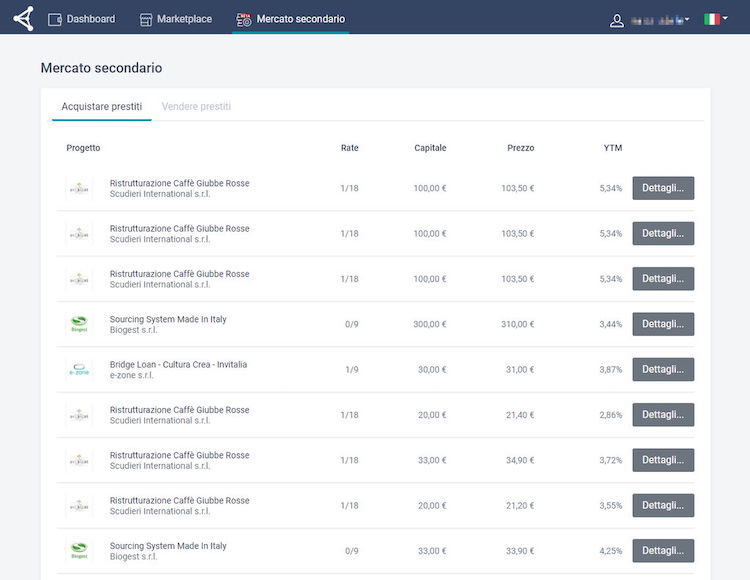The width and height of the screenshot is (750, 580).
Task: Click the 3,44% YTM value
Action: tap(611, 324)
